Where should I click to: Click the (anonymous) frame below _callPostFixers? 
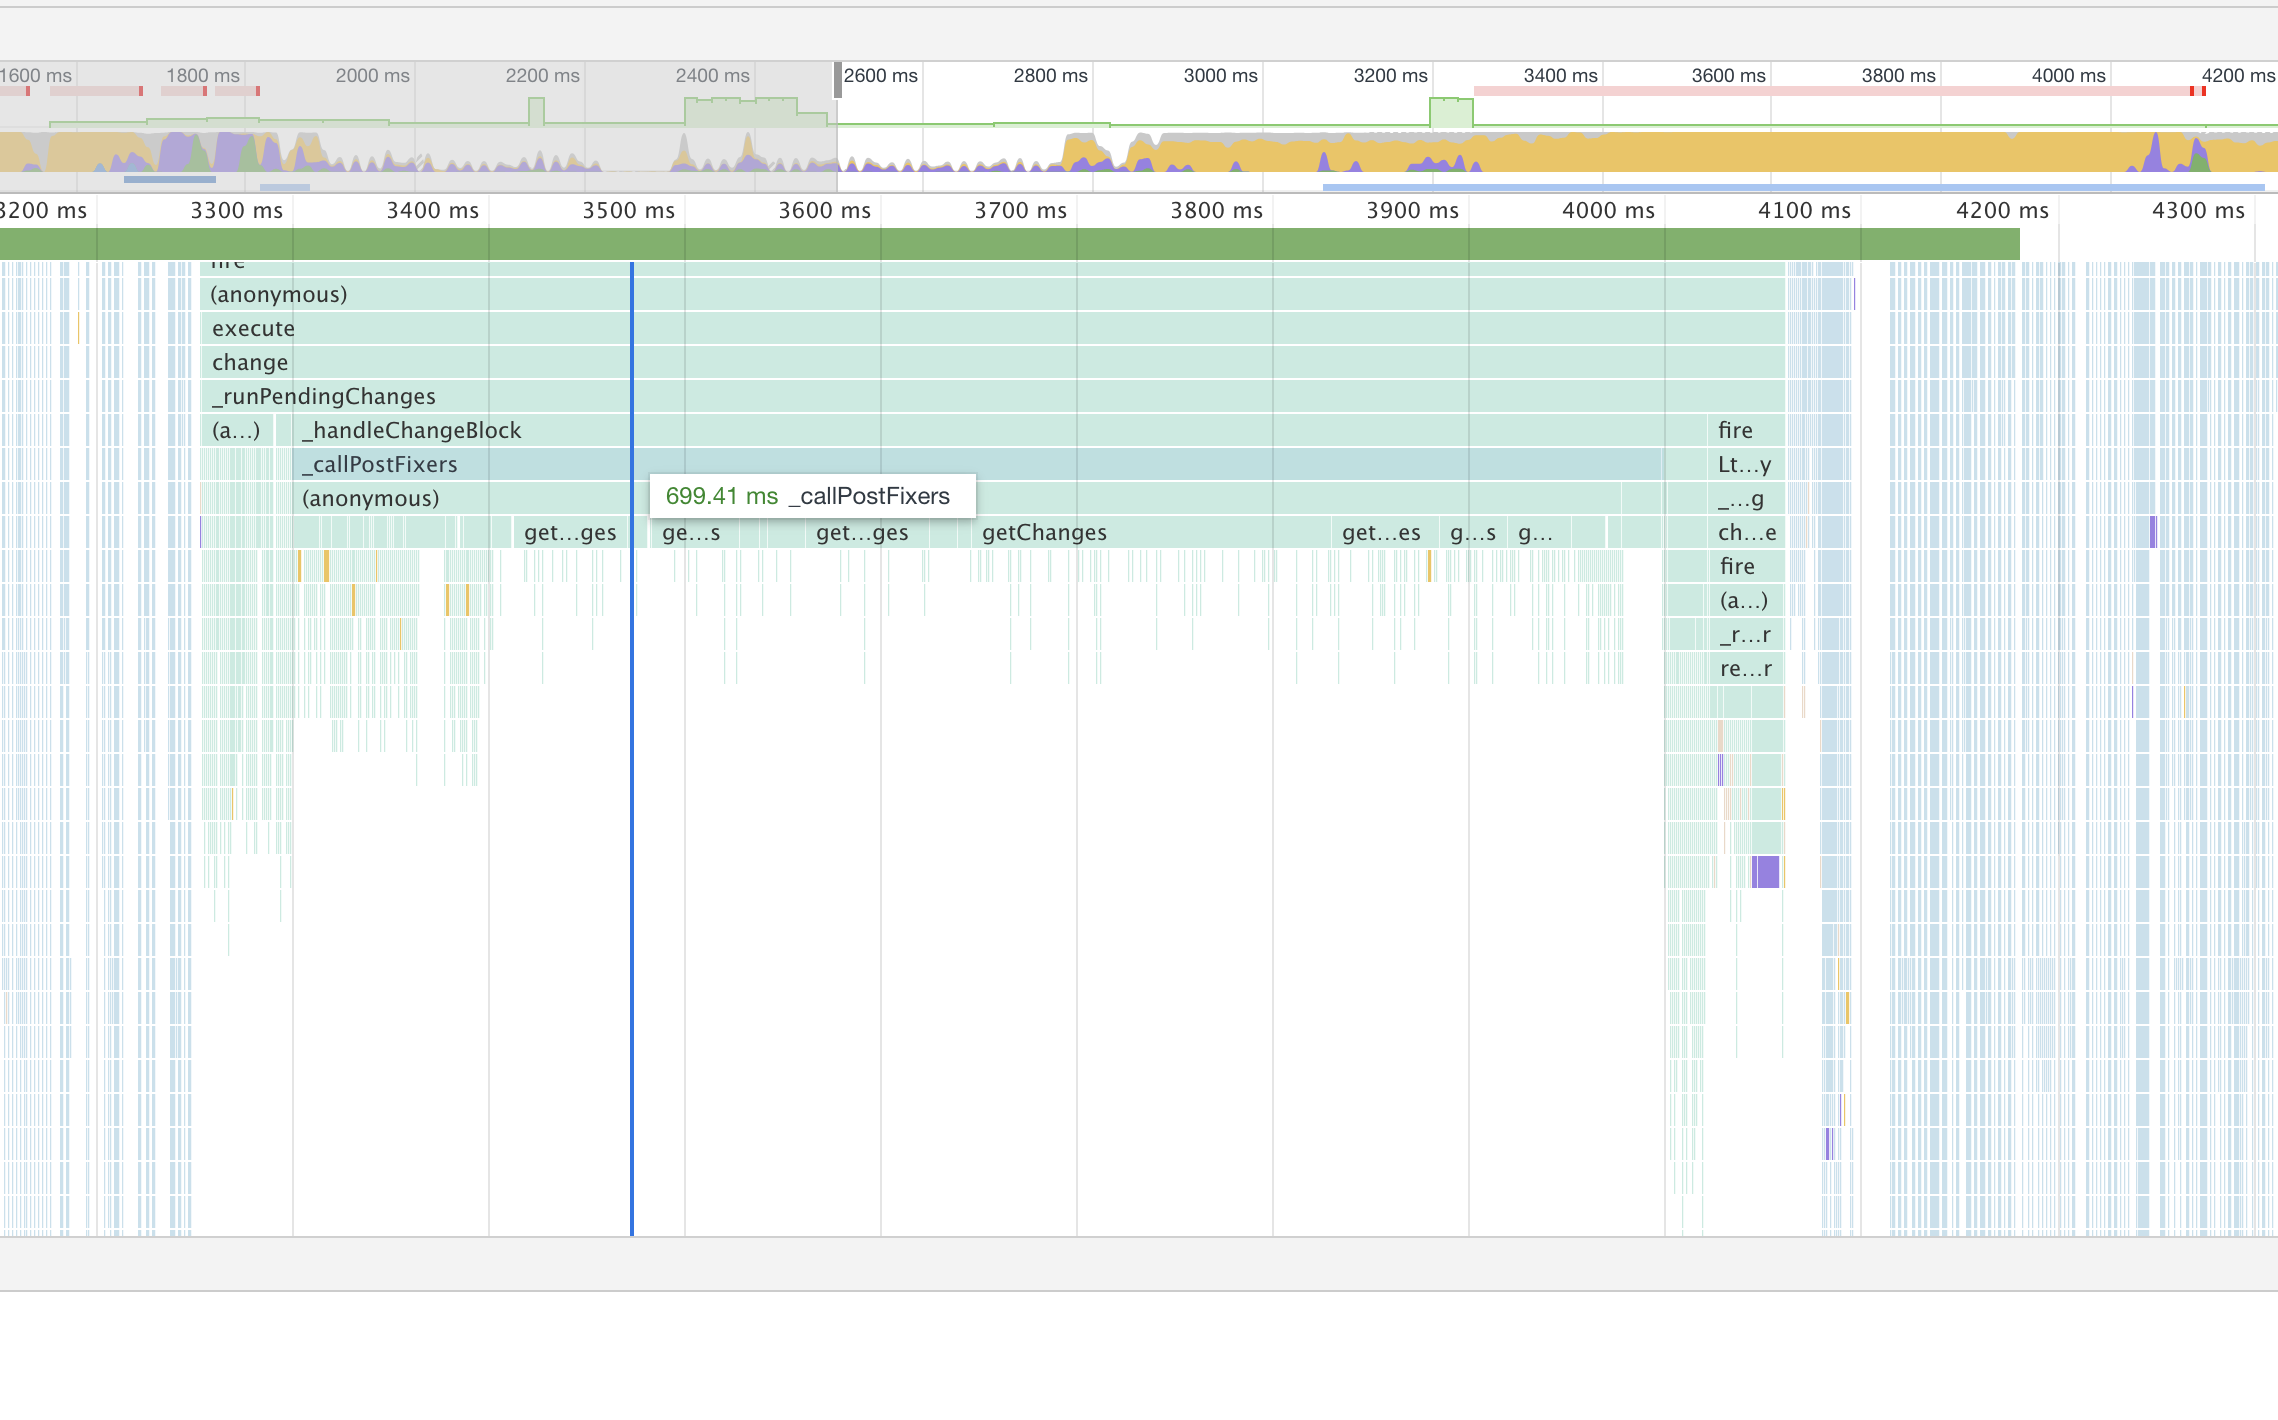(957, 498)
